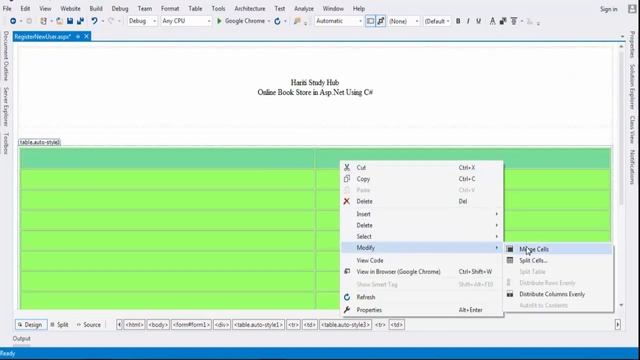Open the (Default) font dropdown
Image resolution: width=640 pixels, height=360 pixels.
coord(437,21)
